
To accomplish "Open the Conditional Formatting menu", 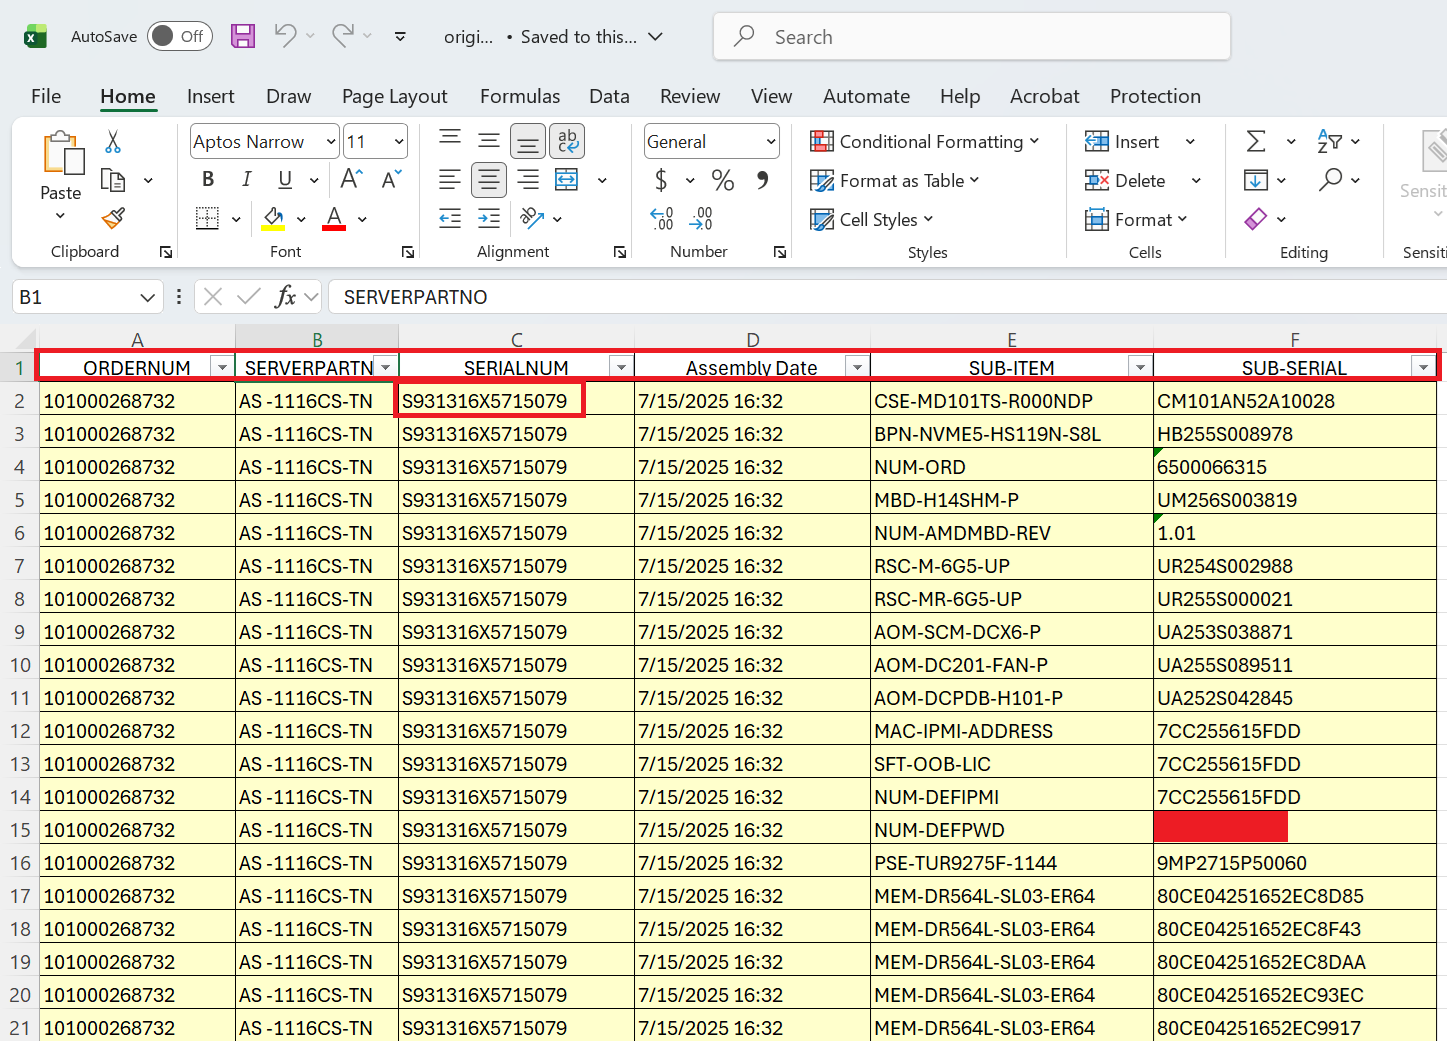I will pos(925,142).
